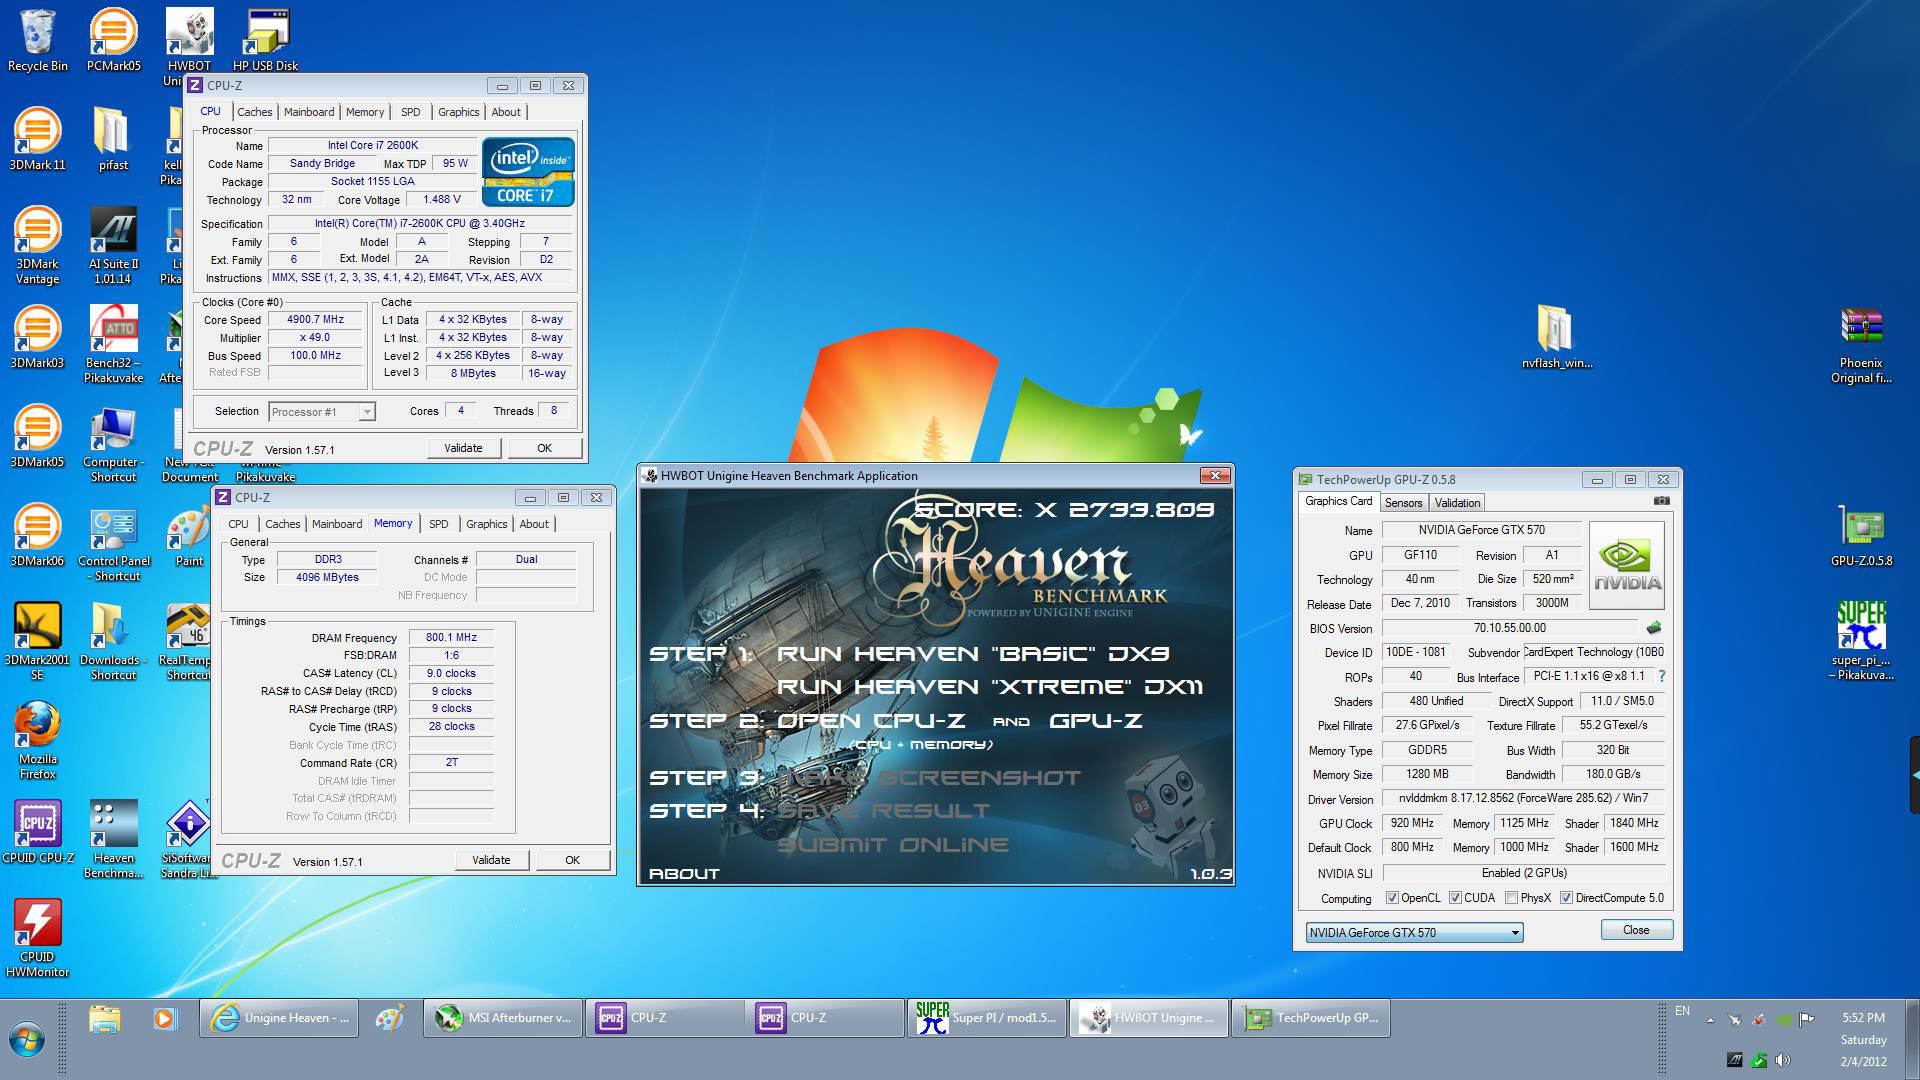The image size is (1920, 1080).
Task: Open Heaven Benchmark desktop shortcut
Action: click(x=113, y=839)
